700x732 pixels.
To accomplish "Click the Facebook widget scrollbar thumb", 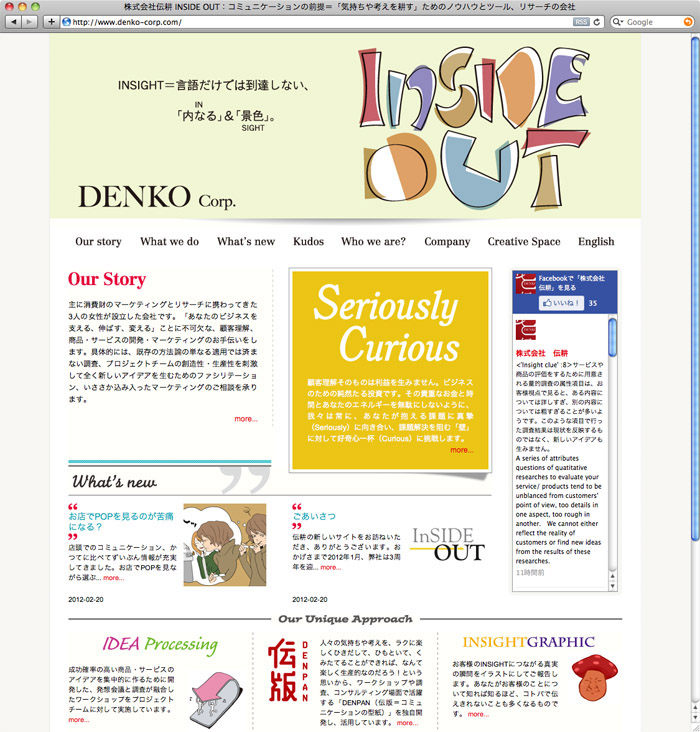I will pos(612,337).
